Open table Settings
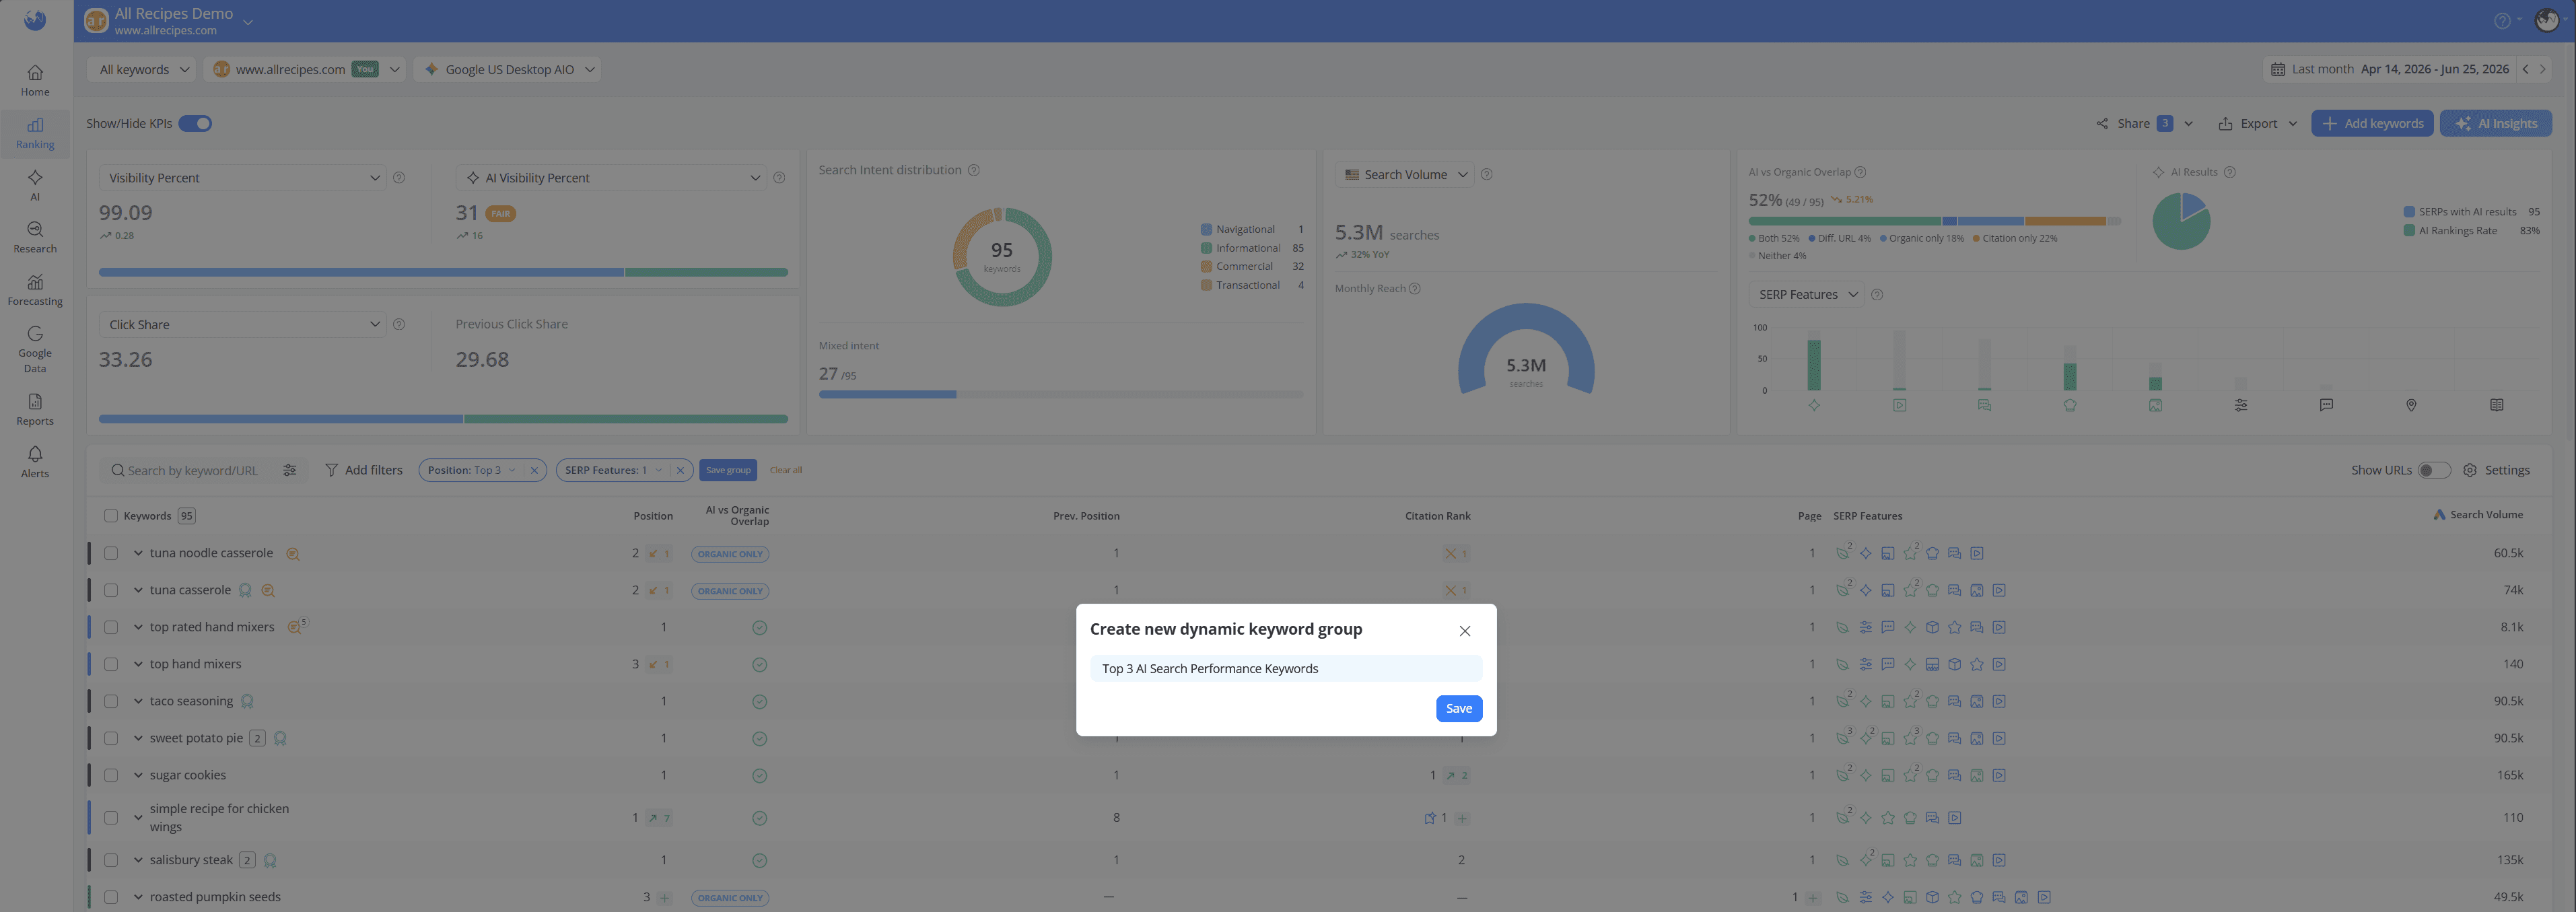Screen dimensions: 2576x912 point(2496,470)
